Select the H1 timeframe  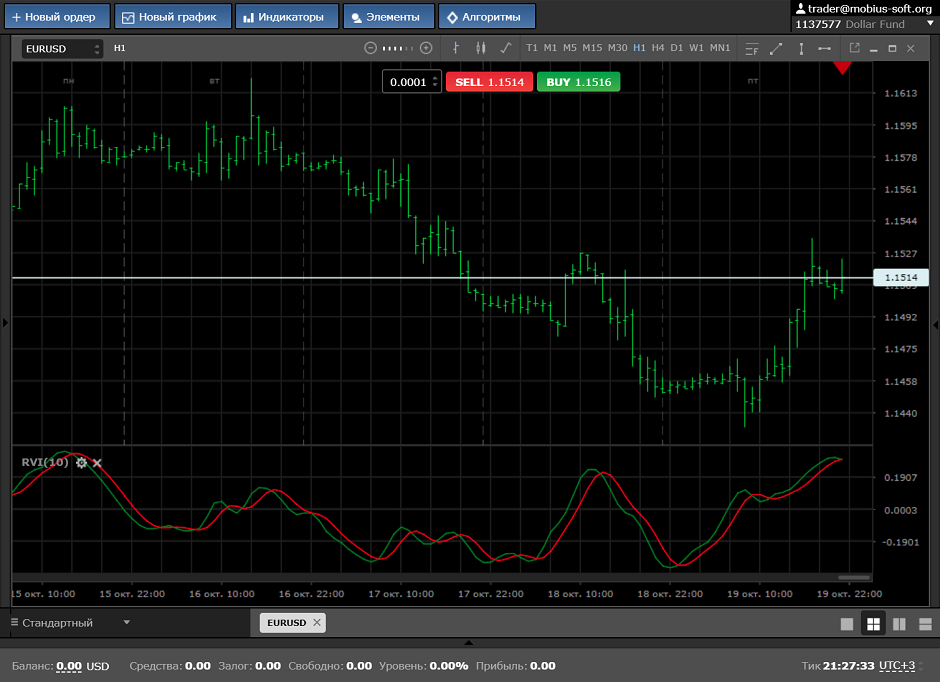coord(640,48)
